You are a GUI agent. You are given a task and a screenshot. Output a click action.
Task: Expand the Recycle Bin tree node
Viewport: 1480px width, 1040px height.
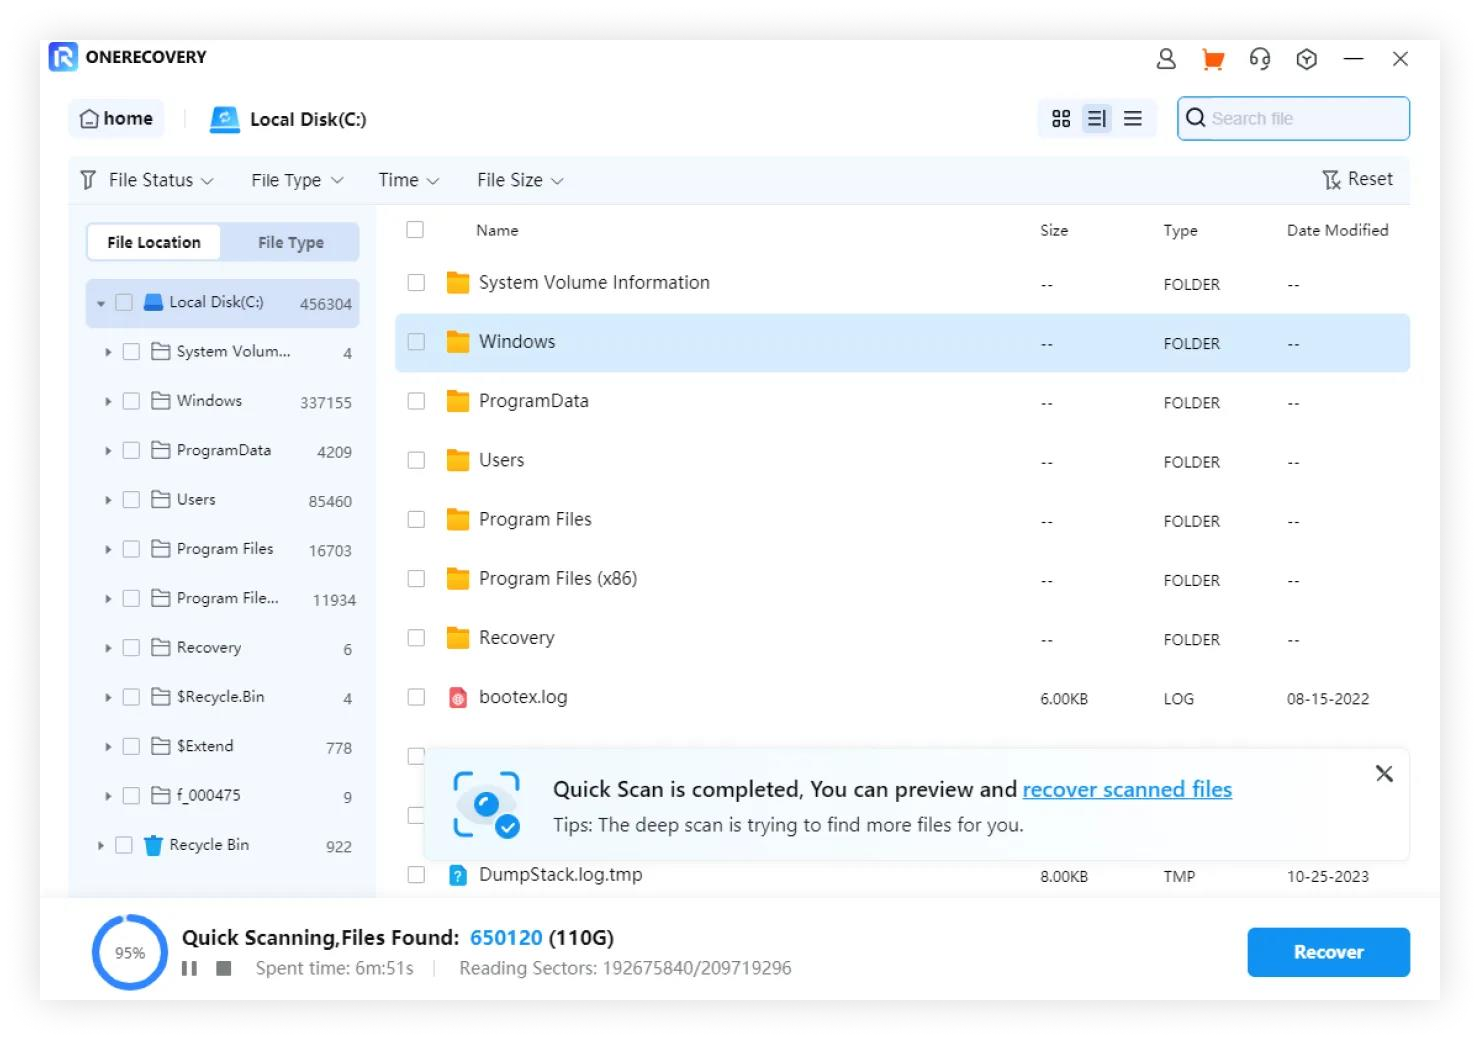point(101,846)
